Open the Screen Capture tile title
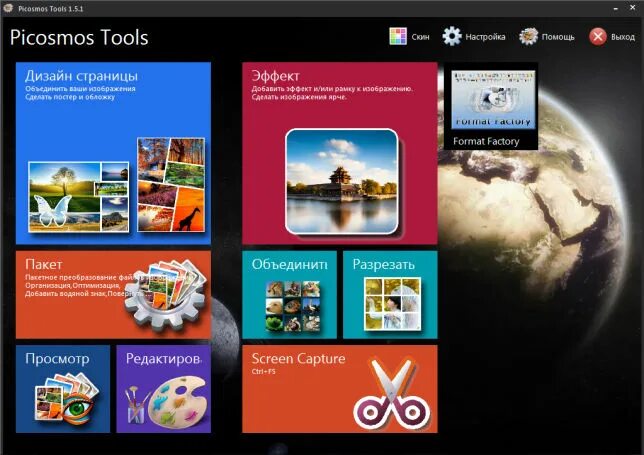The height and width of the screenshot is (455, 644). point(299,358)
